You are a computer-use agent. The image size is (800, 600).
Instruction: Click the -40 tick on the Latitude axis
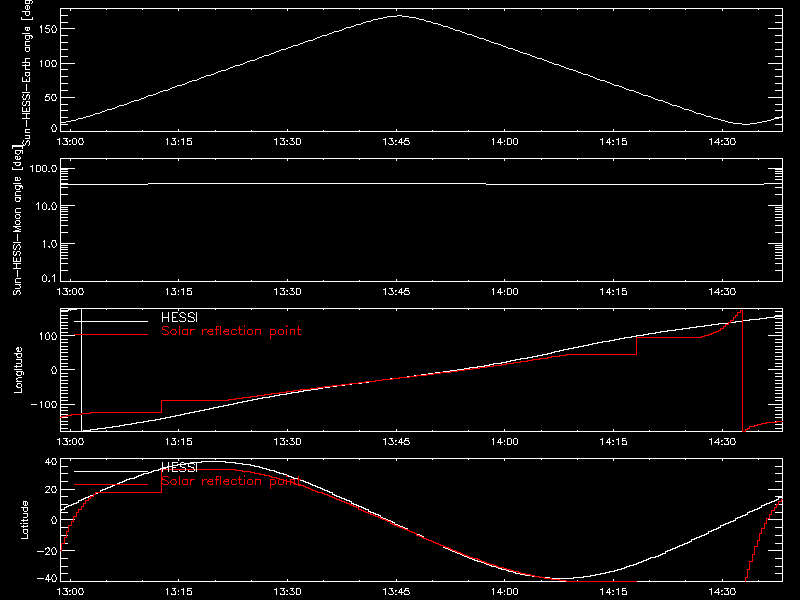point(47,579)
